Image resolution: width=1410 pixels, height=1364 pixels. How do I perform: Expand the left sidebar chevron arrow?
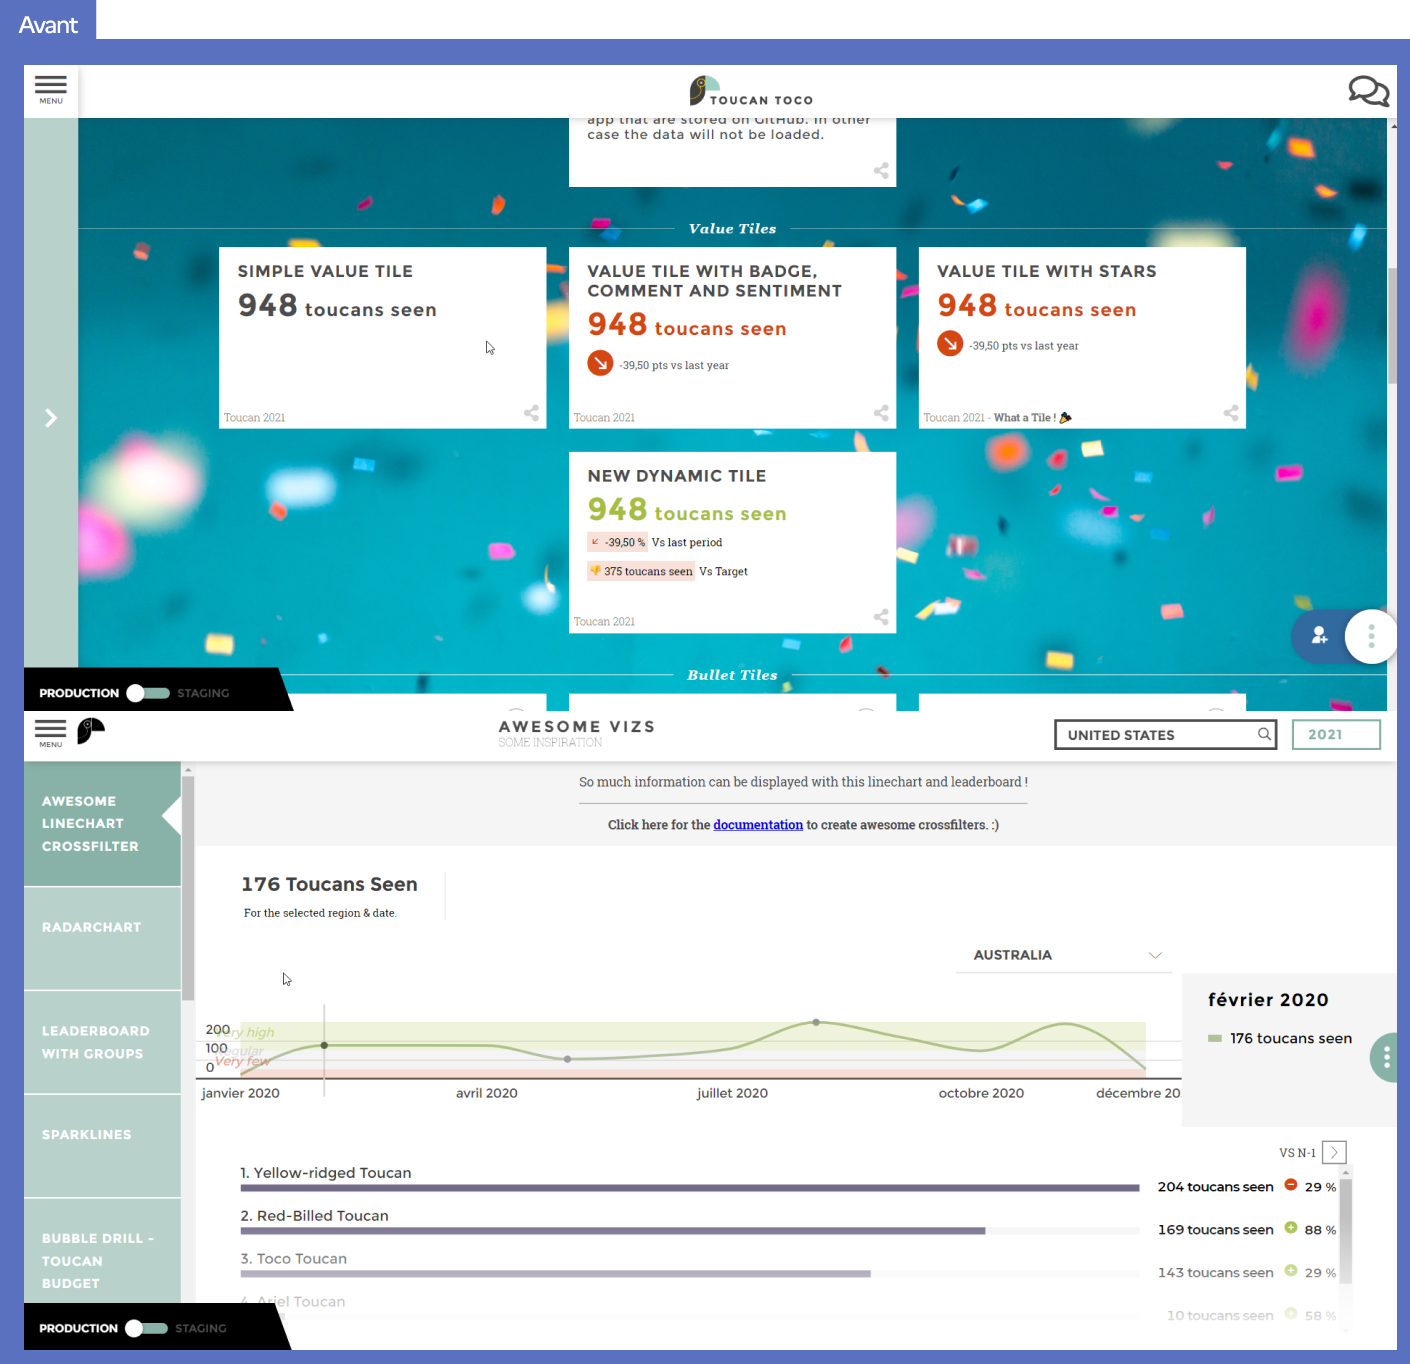[x=51, y=418]
